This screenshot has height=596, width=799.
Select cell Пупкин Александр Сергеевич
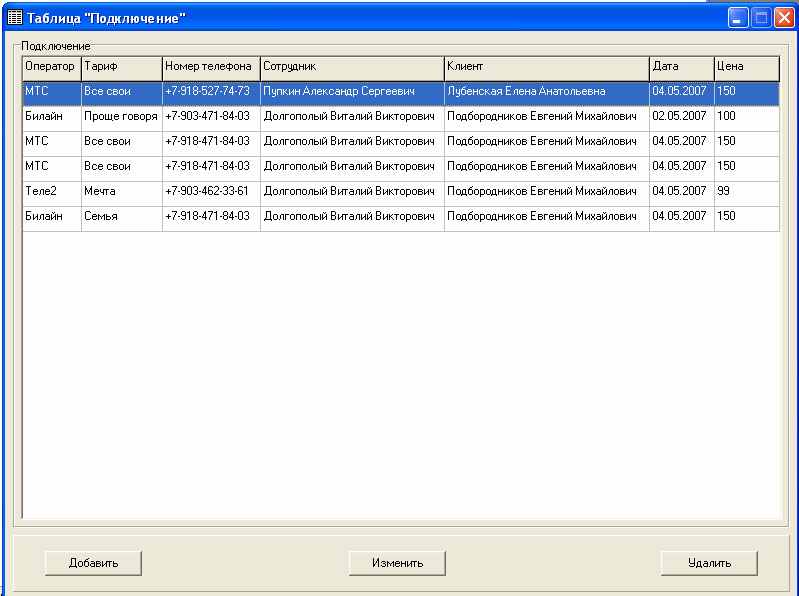coord(352,94)
